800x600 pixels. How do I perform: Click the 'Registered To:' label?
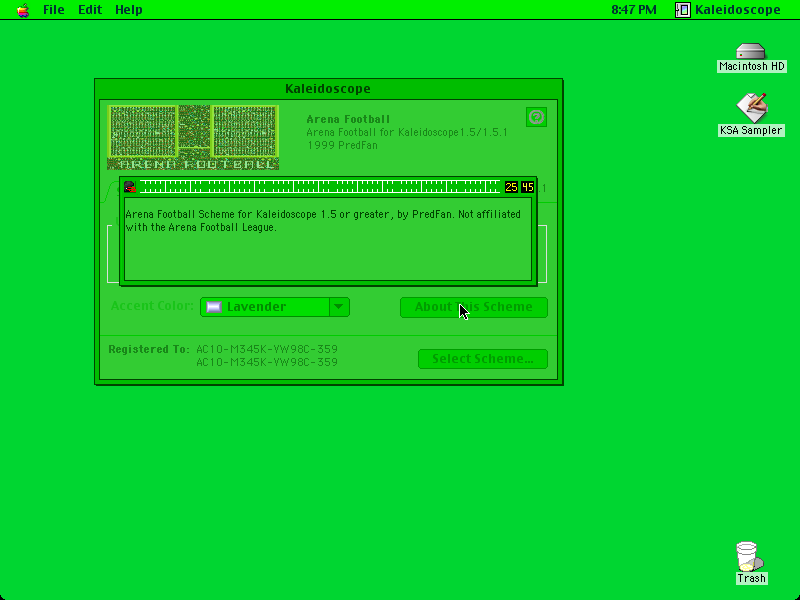click(x=148, y=349)
